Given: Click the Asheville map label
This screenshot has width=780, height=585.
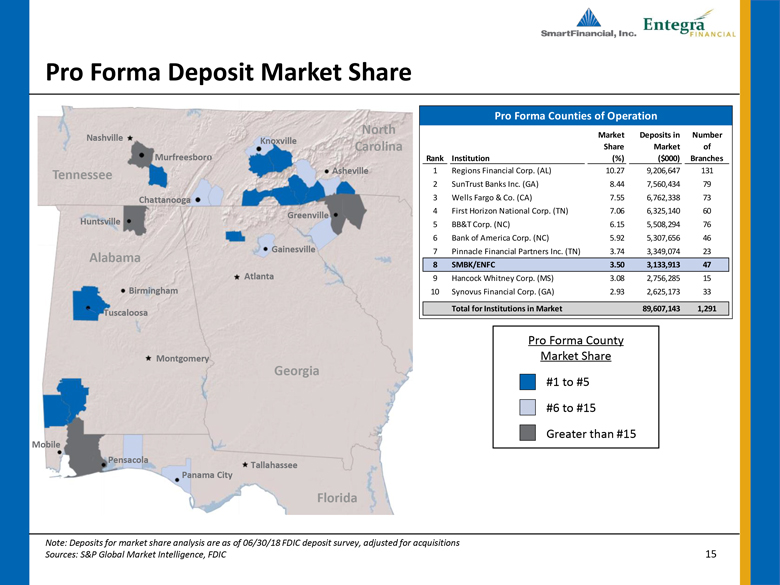Looking at the screenshot, I should point(350,171).
